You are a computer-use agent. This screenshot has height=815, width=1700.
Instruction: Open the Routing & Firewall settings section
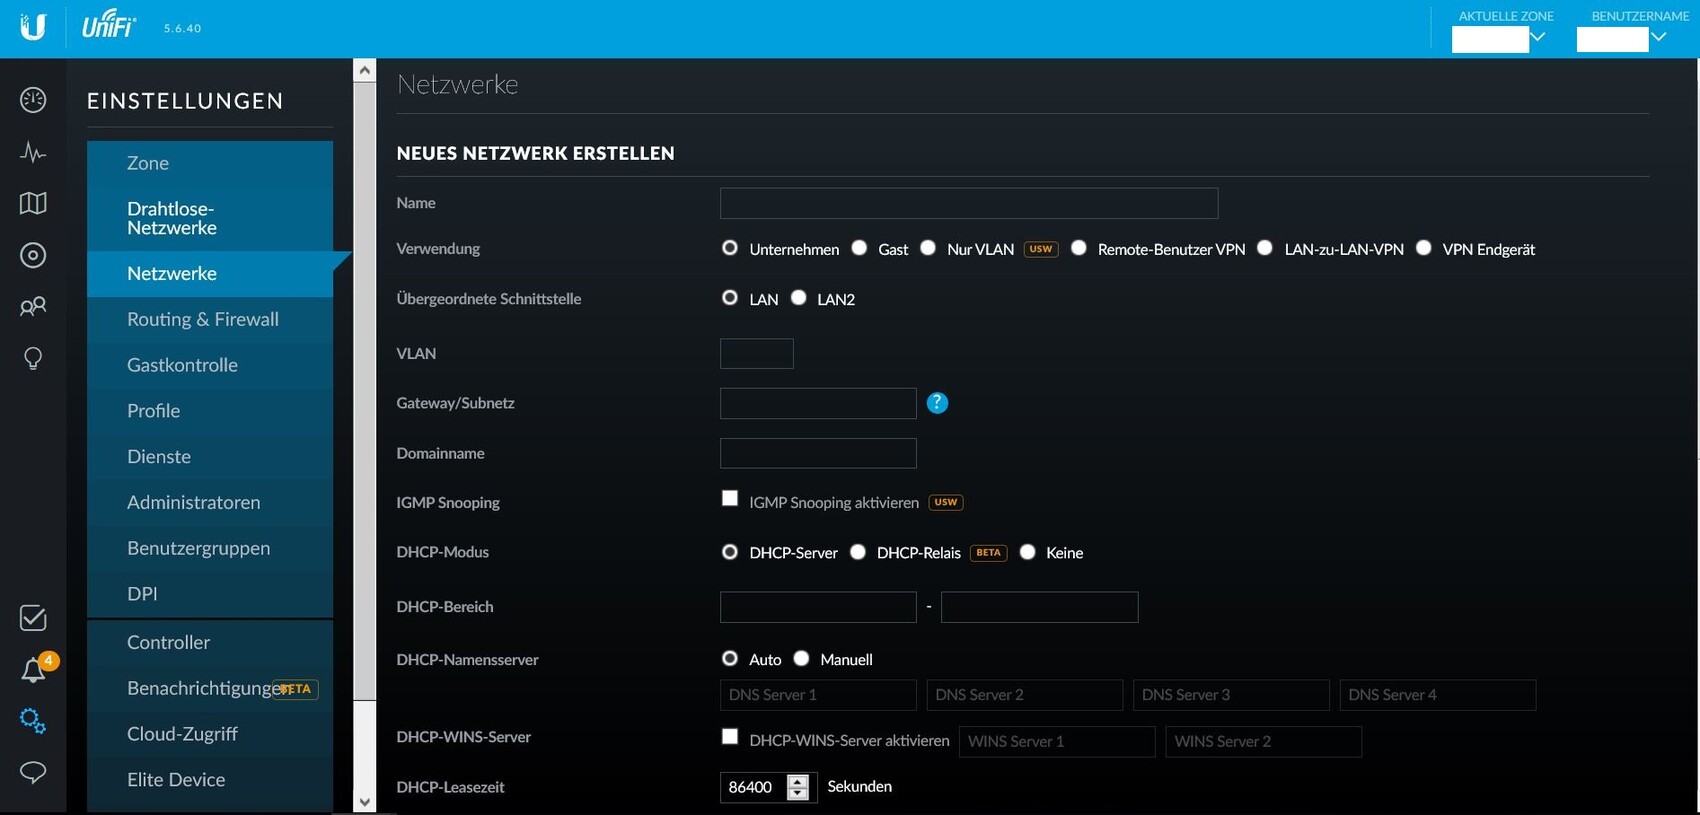click(x=203, y=319)
